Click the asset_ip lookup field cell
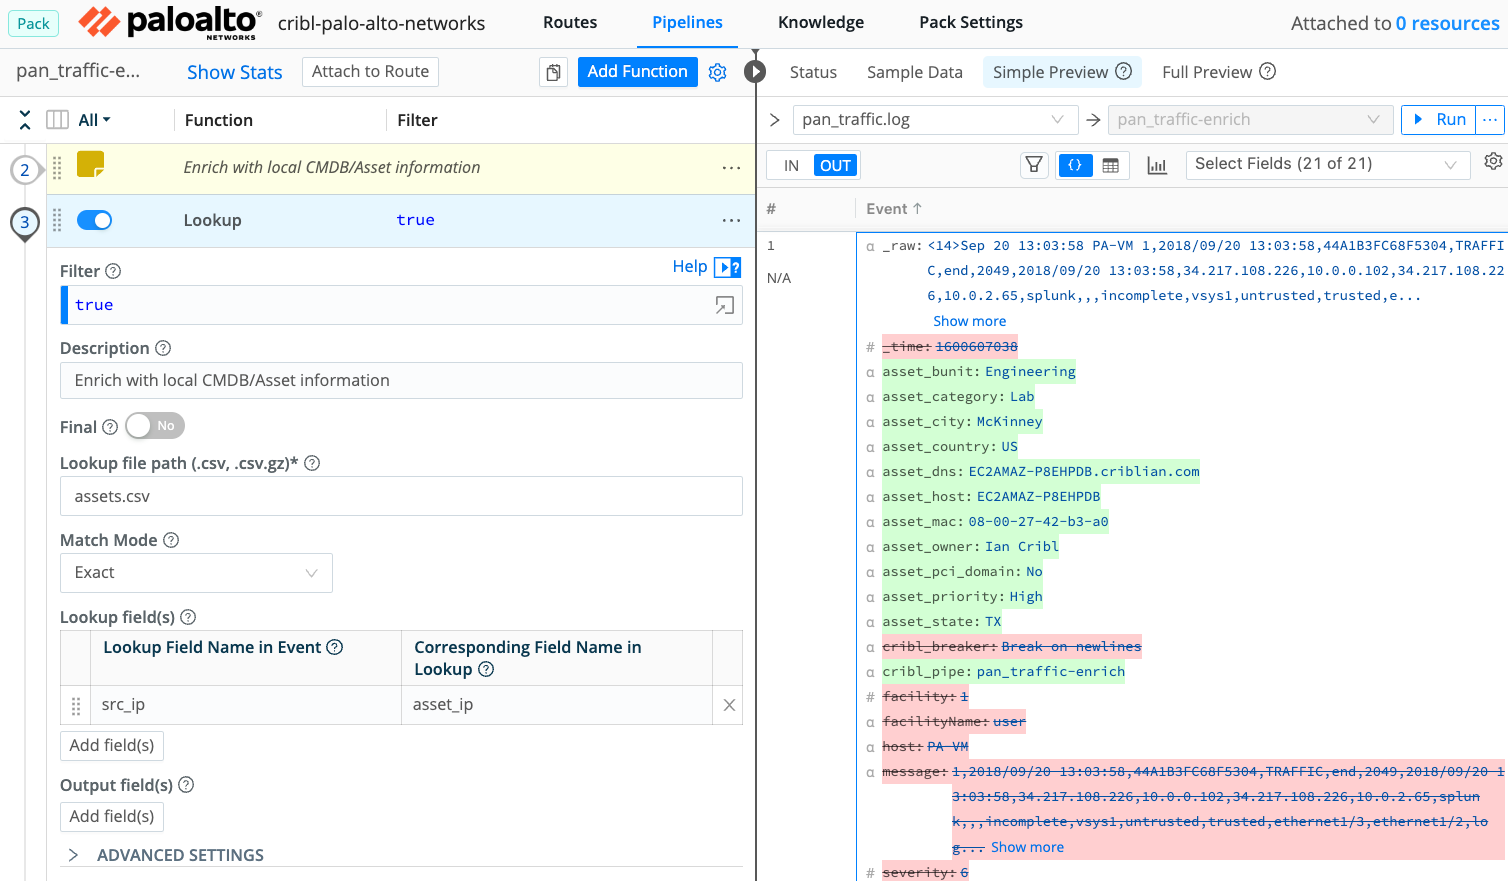This screenshot has width=1508, height=881. click(557, 705)
